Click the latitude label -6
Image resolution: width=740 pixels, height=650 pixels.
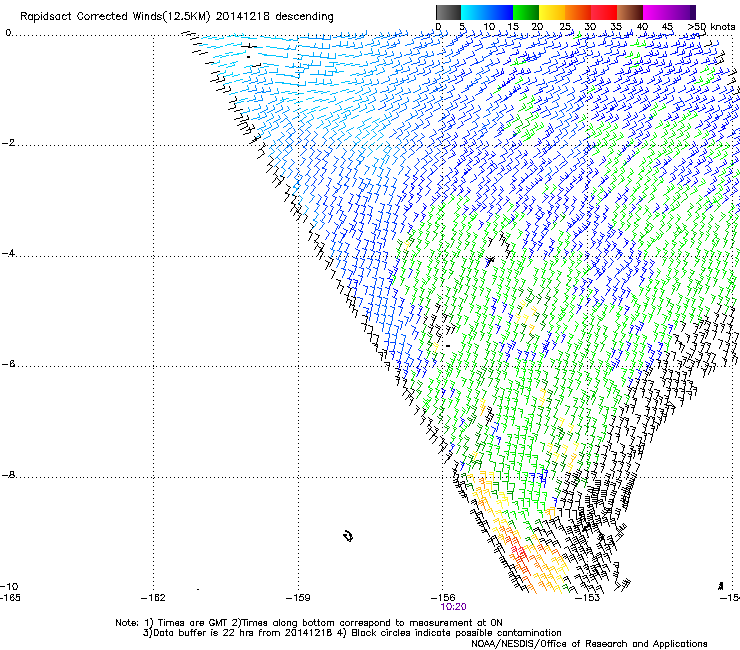(8, 364)
